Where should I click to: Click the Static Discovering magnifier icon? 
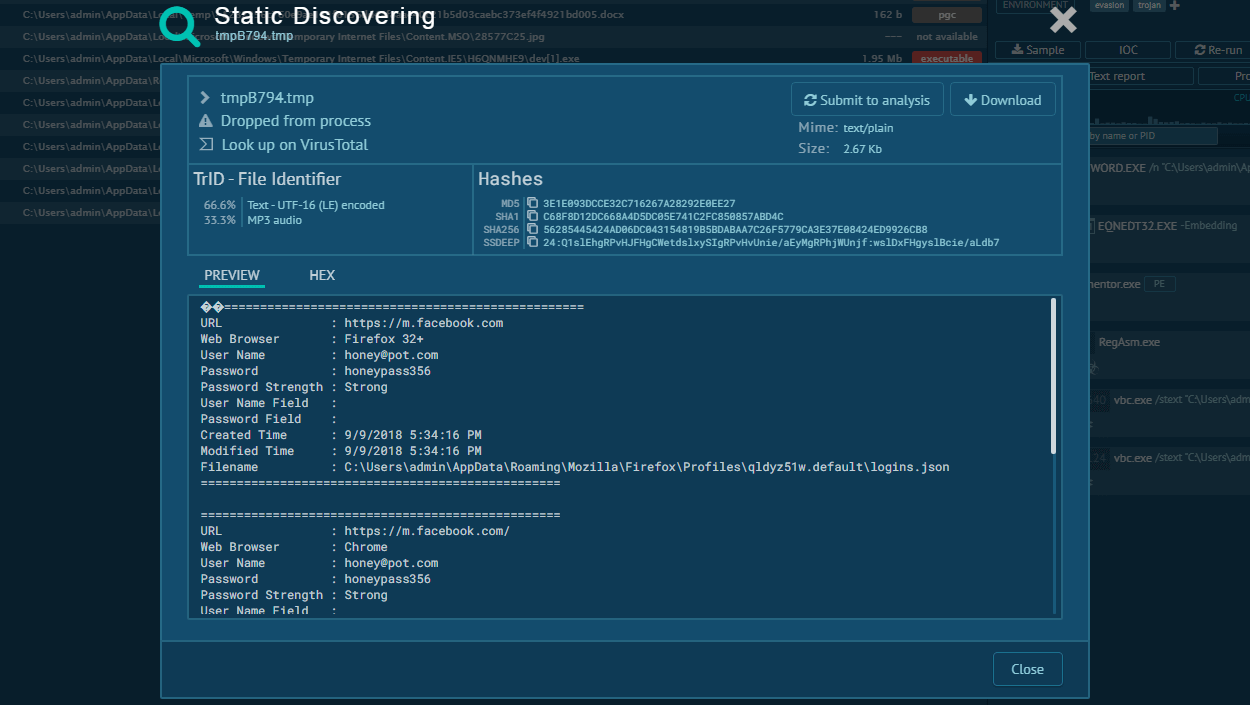click(181, 26)
